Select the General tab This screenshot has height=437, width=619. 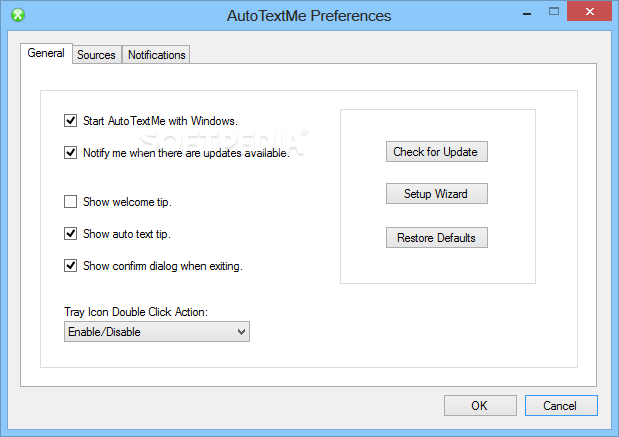[46, 53]
